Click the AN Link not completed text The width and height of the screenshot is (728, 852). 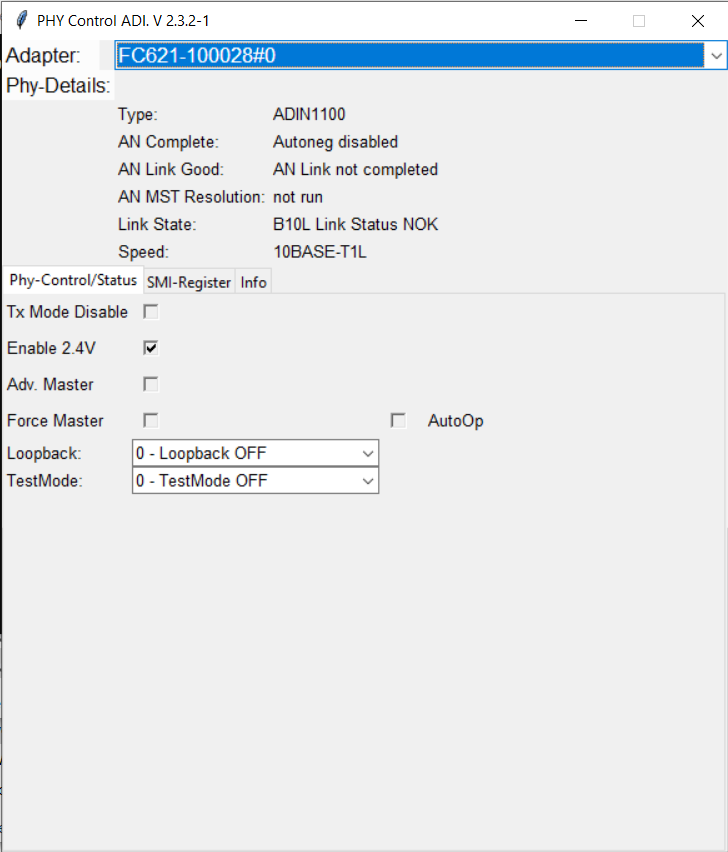click(x=355, y=170)
